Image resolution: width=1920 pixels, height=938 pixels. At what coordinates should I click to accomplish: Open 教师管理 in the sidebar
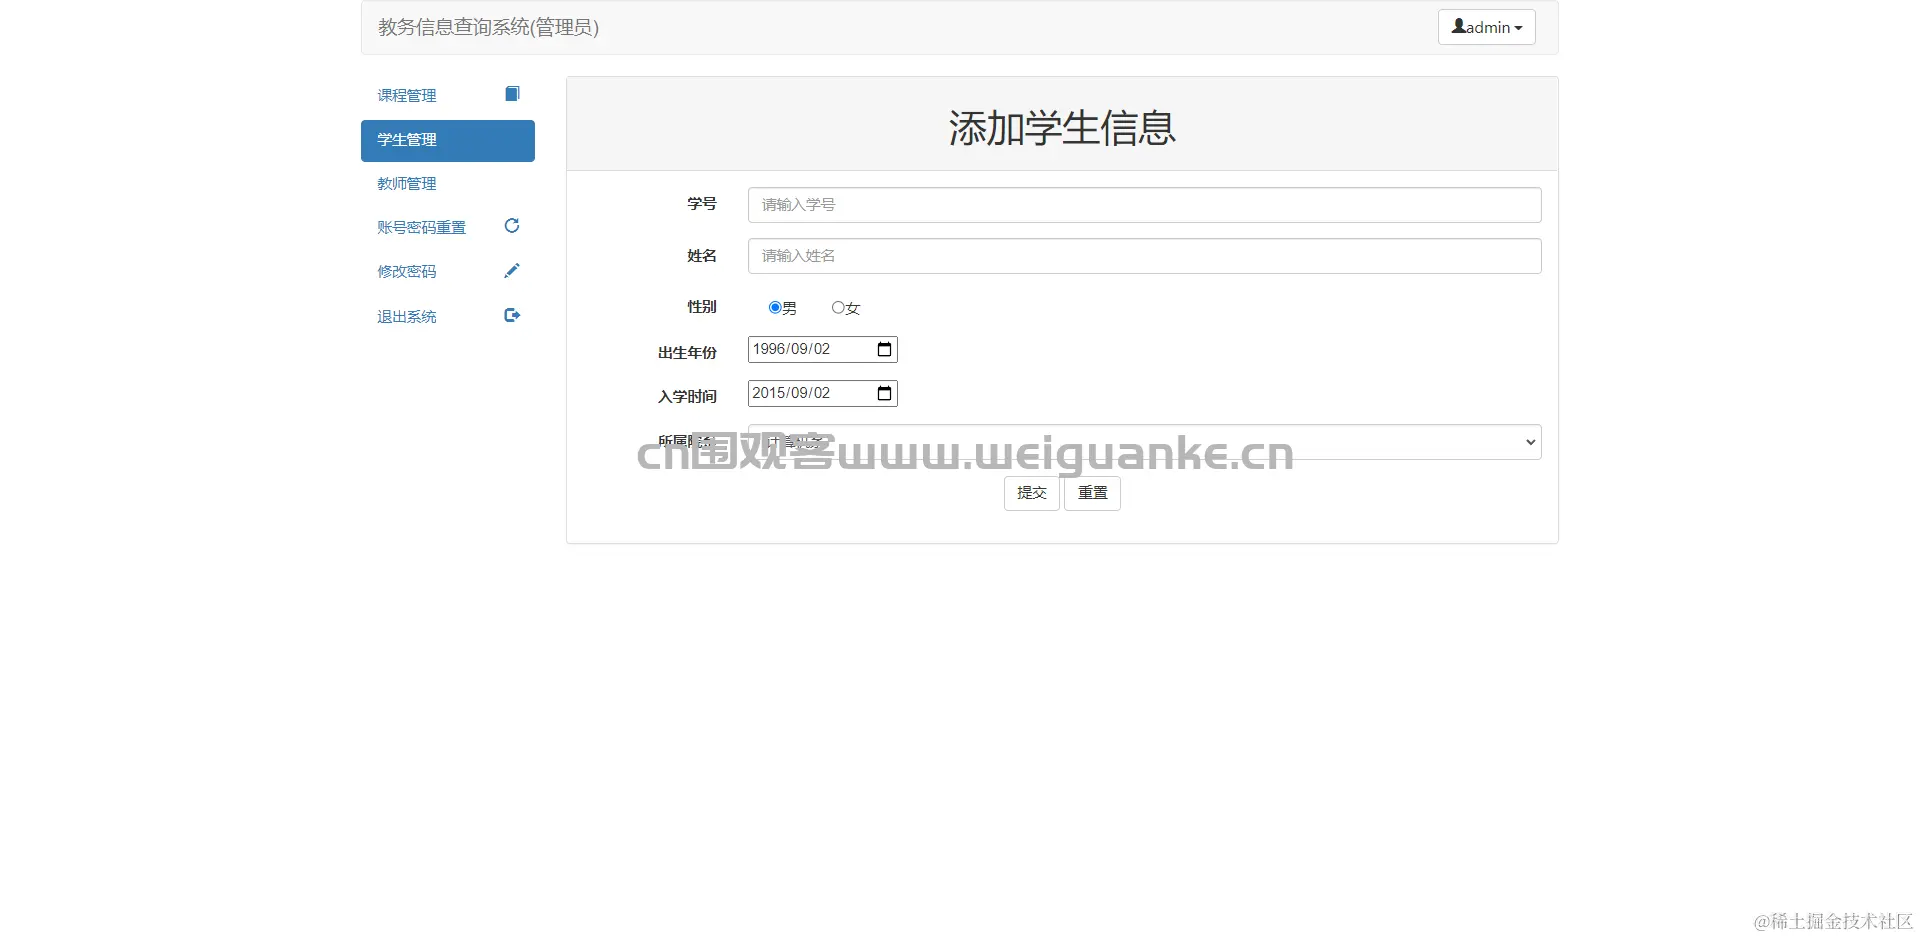pyautogui.click(x=448, y=184)
